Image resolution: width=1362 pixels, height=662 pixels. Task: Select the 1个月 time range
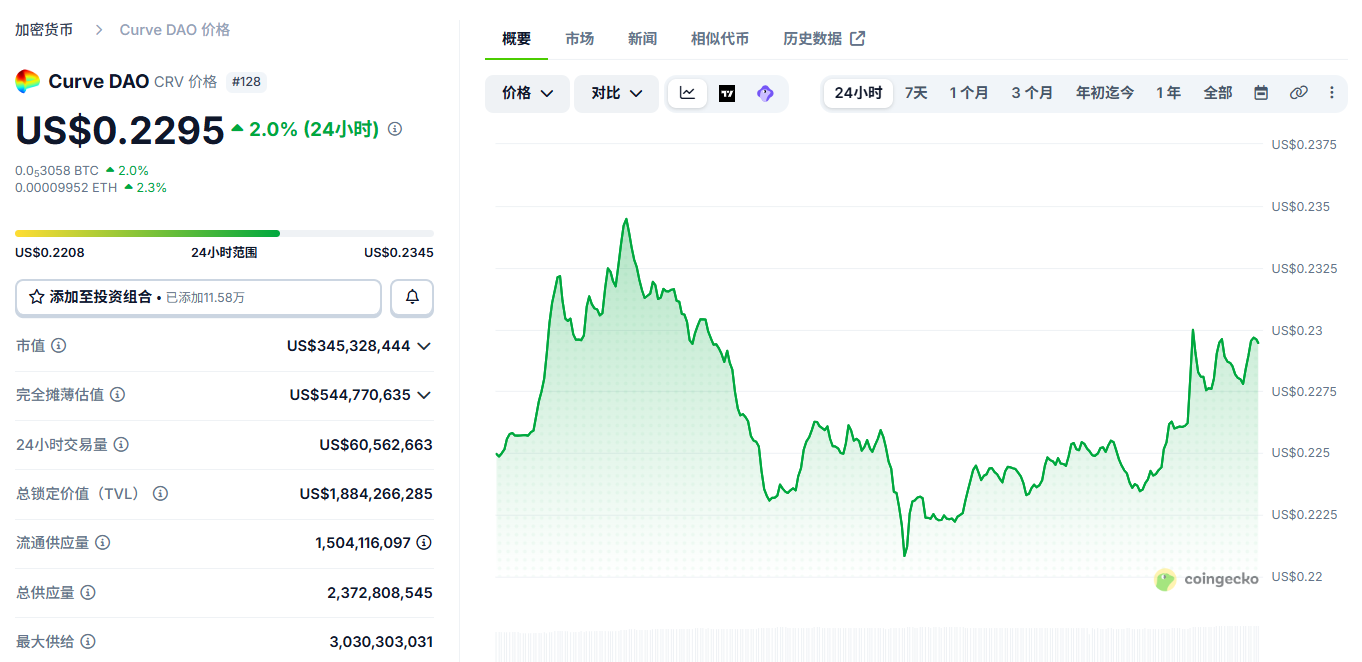969,93
